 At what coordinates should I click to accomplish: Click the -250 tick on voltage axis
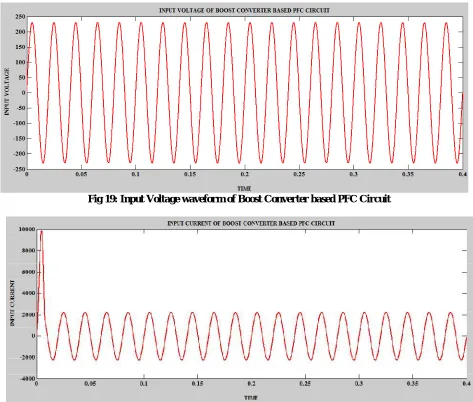[x=19, y=169]
